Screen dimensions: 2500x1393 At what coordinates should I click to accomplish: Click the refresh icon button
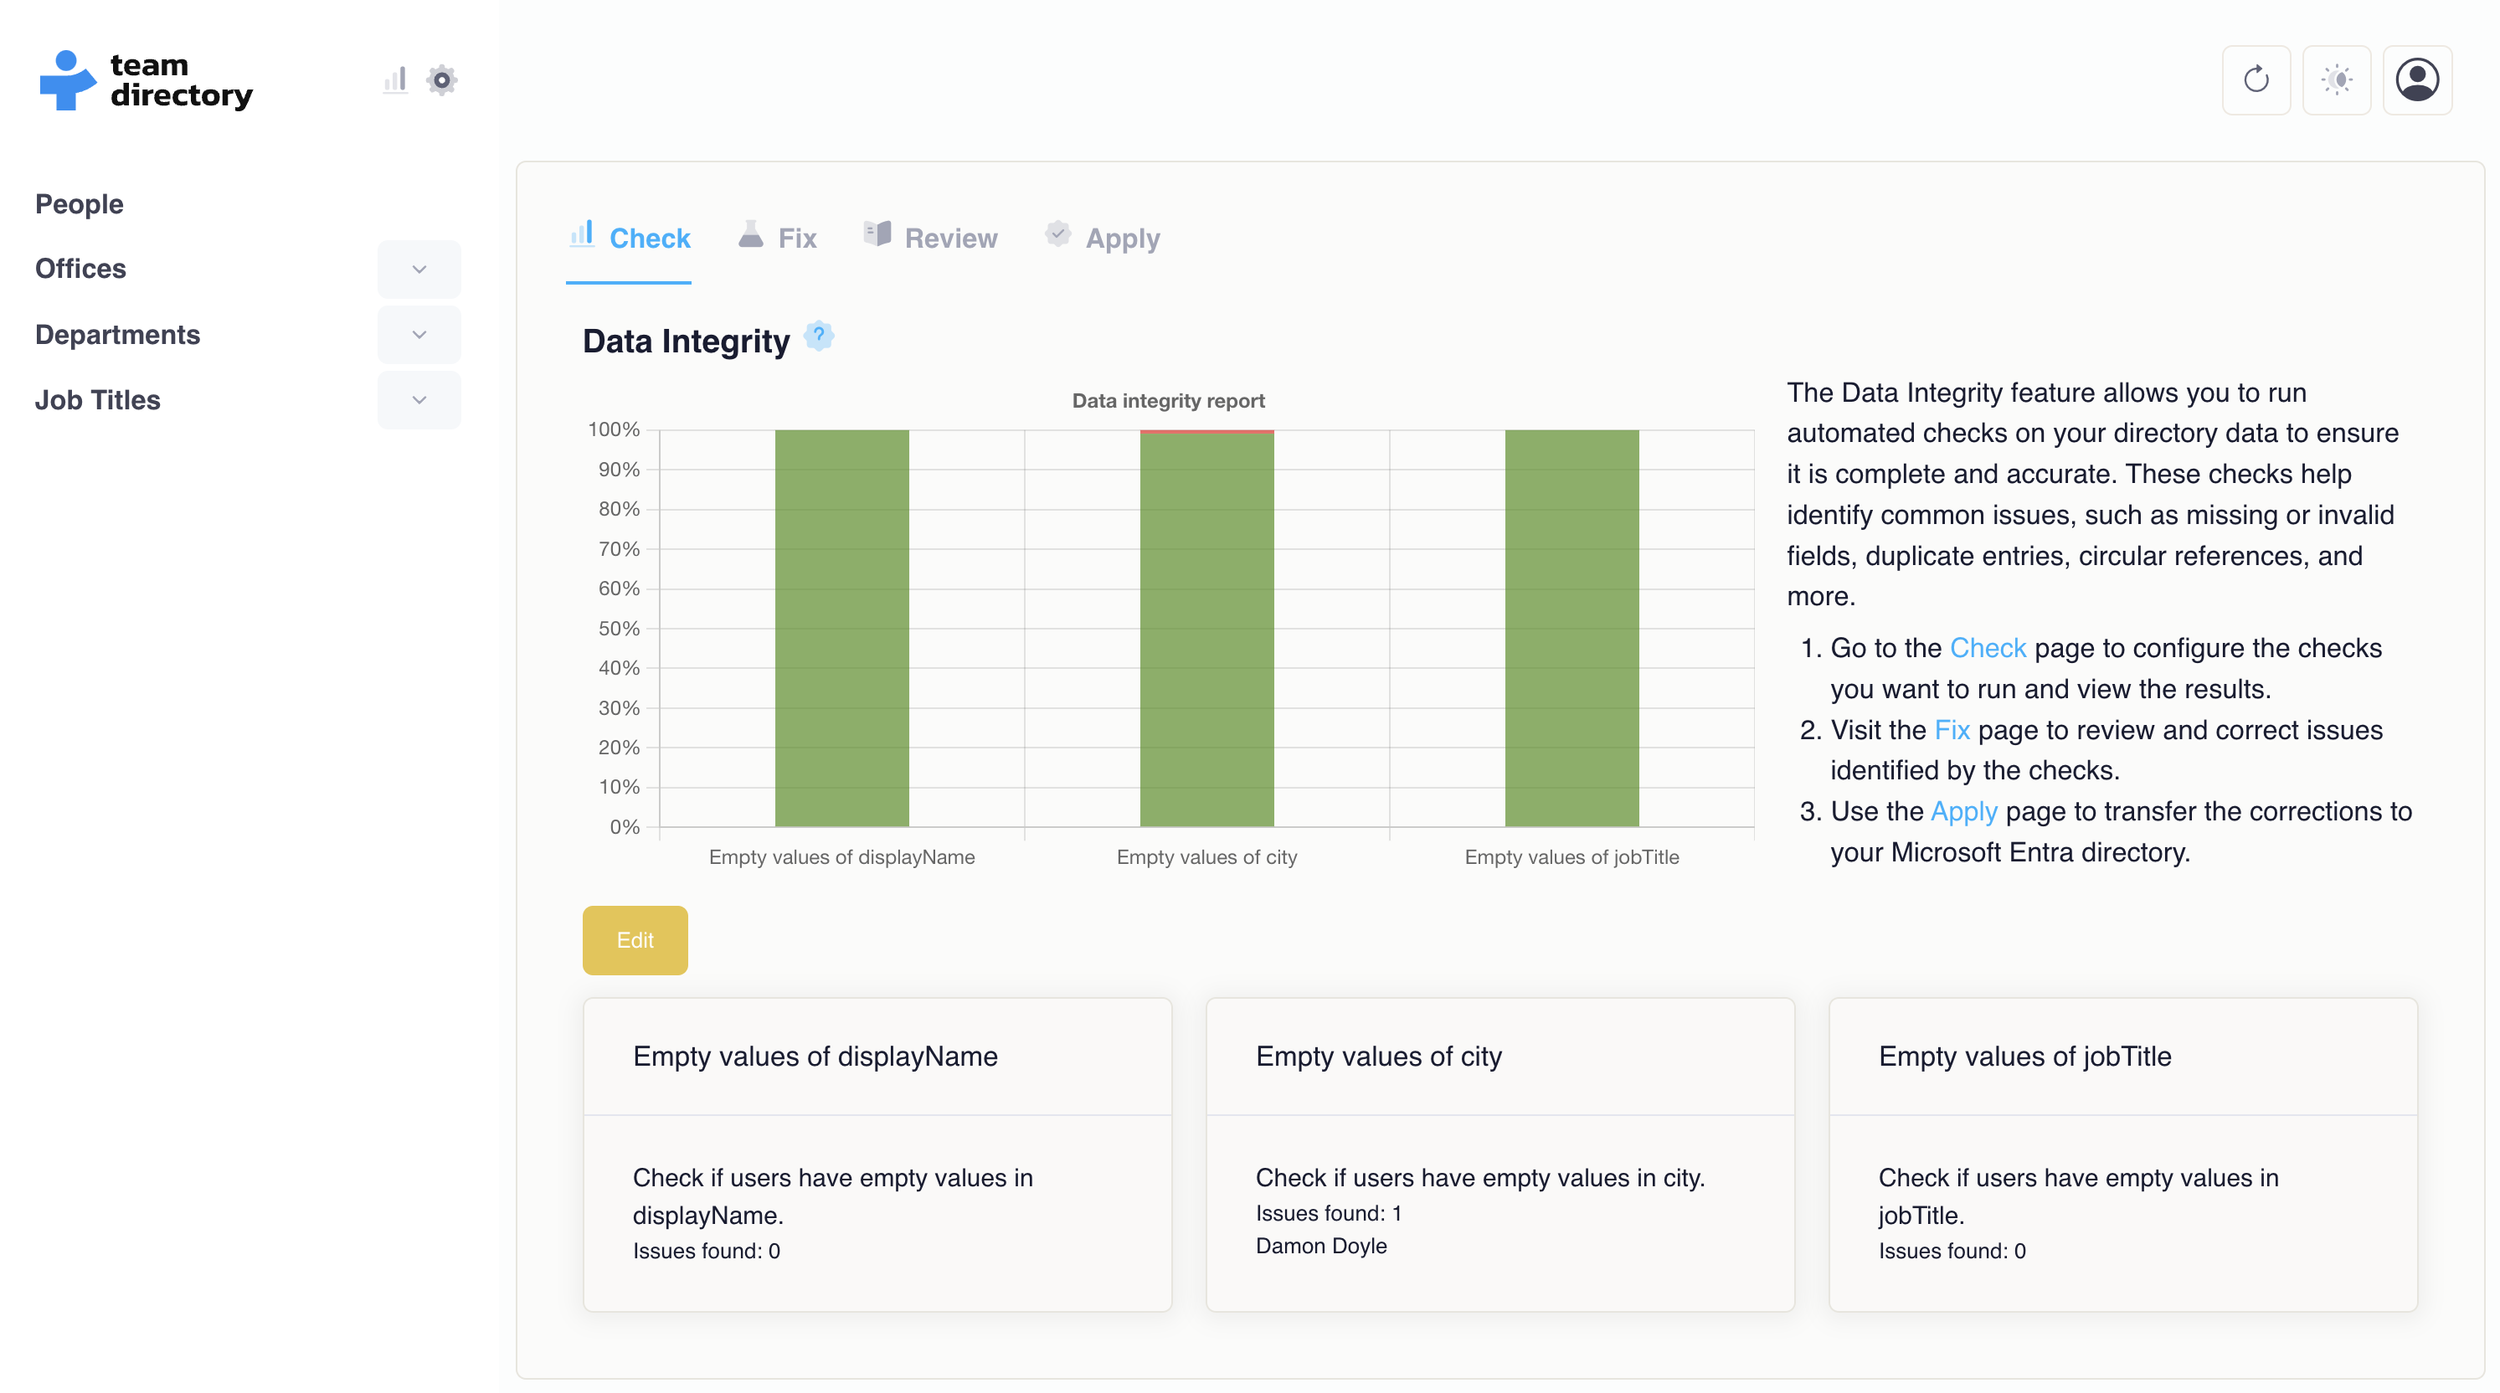coord(2255,80)
